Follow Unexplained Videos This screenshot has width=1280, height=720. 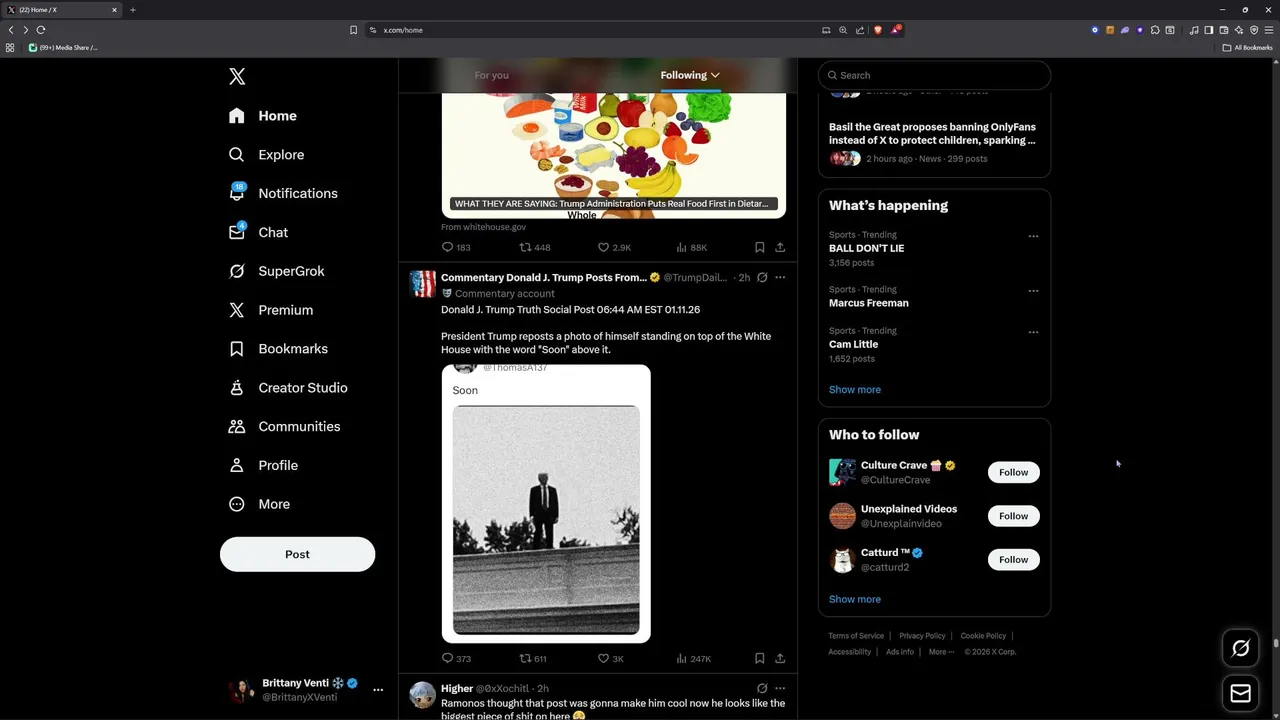[x=1013, y=516]
